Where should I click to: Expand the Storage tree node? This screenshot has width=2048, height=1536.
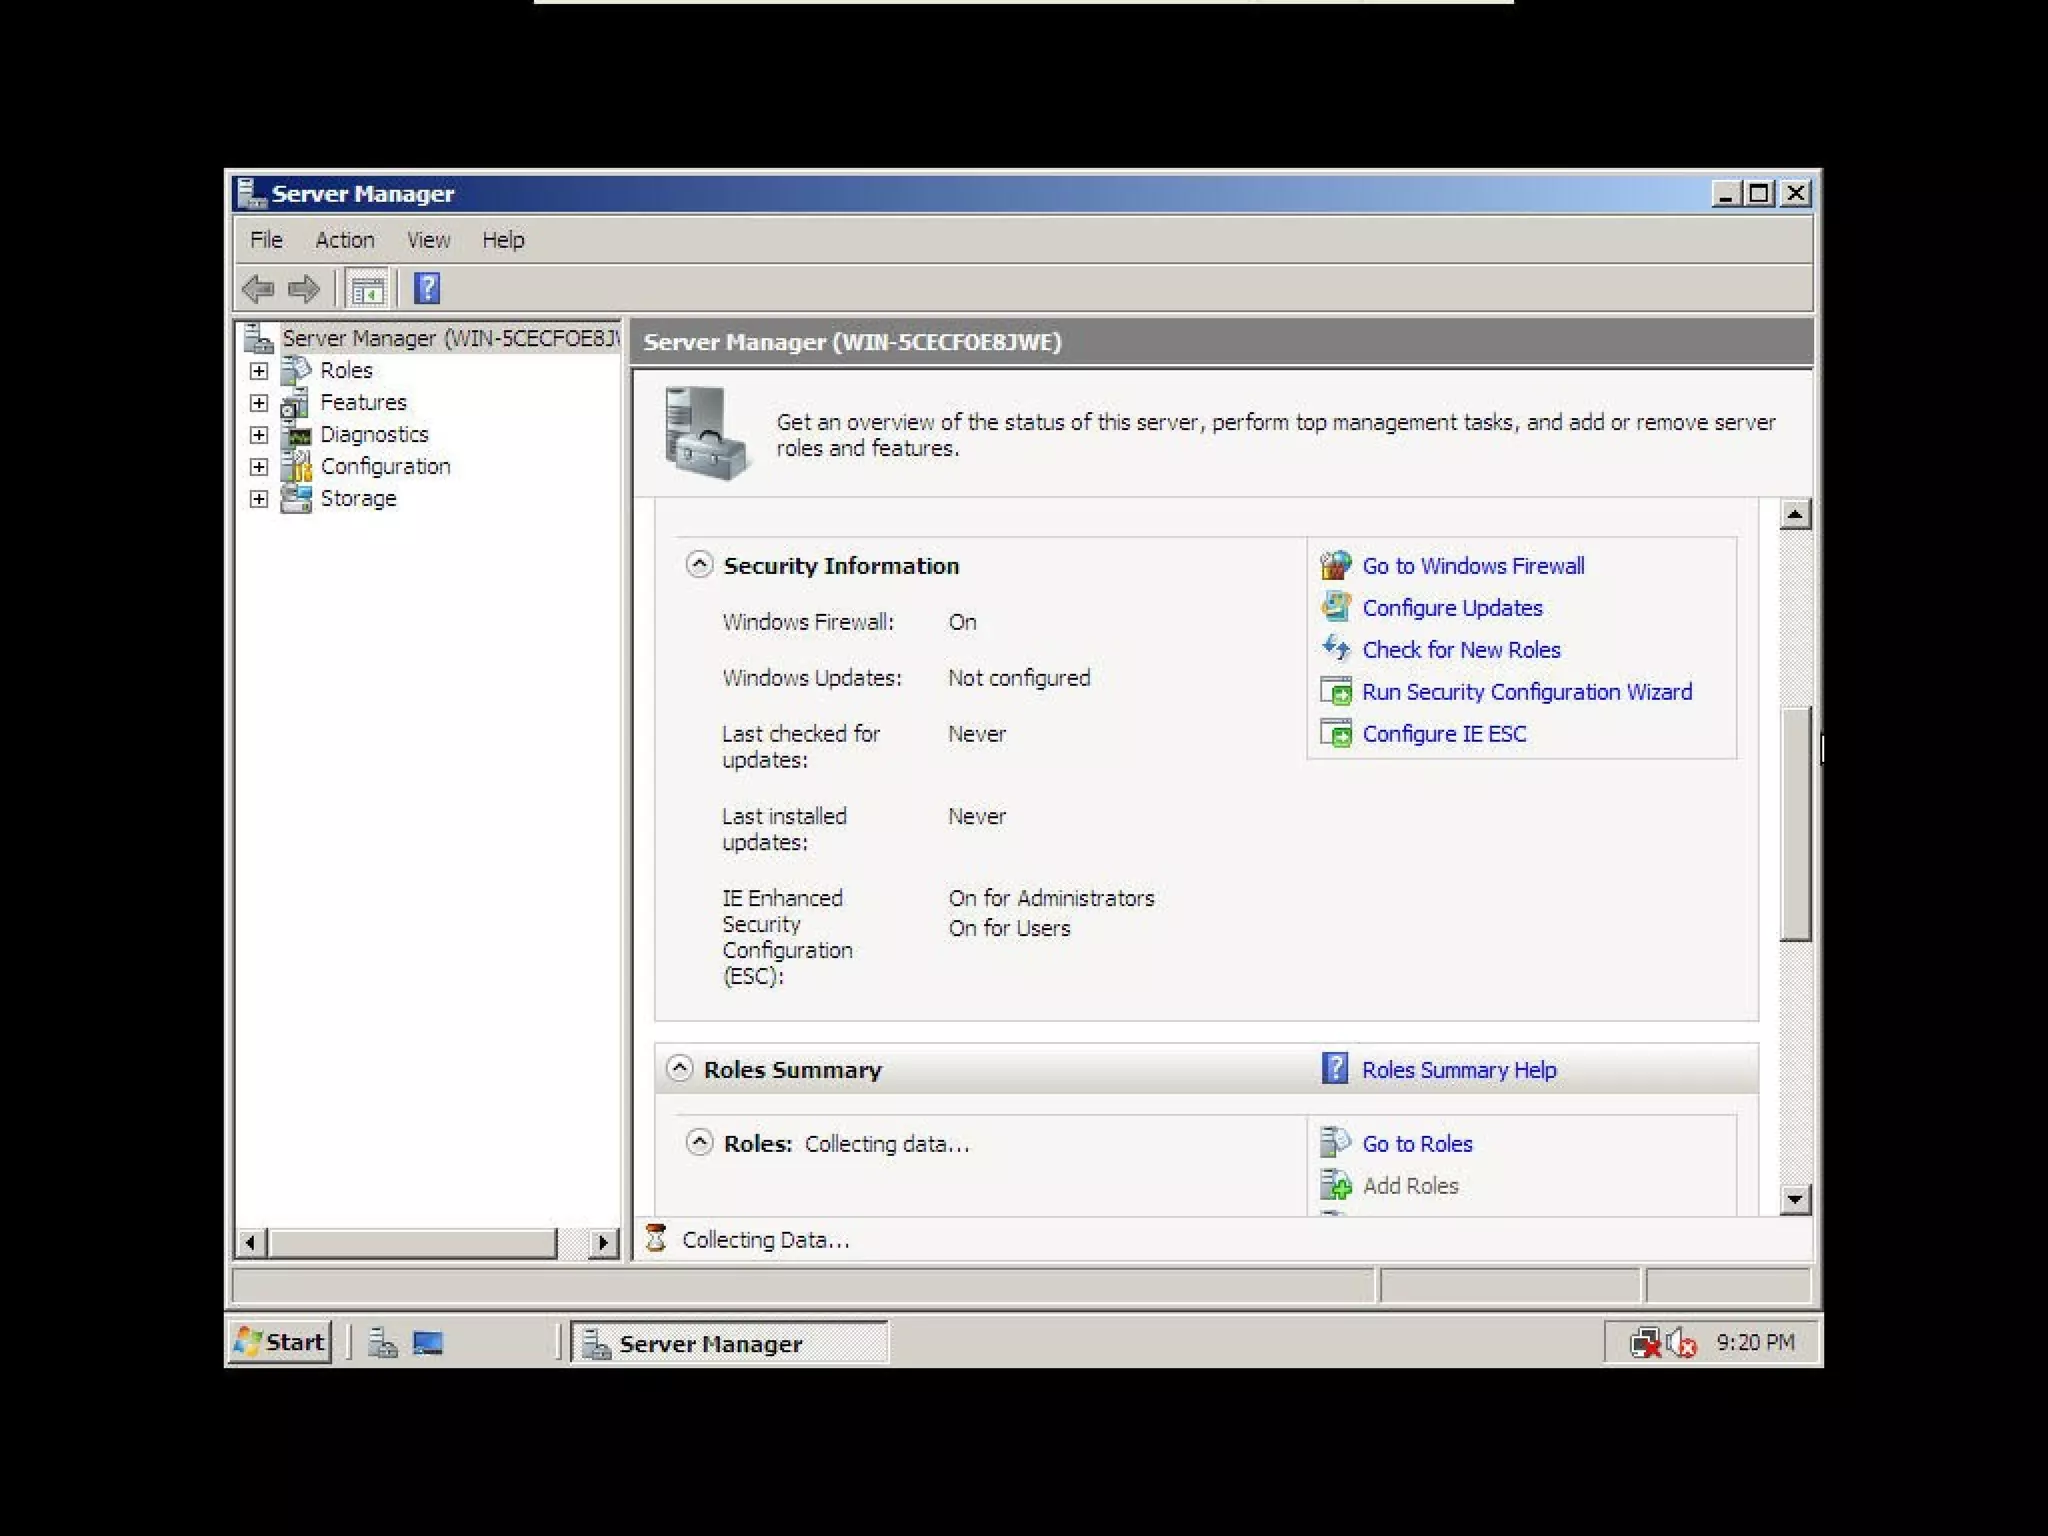259,499
